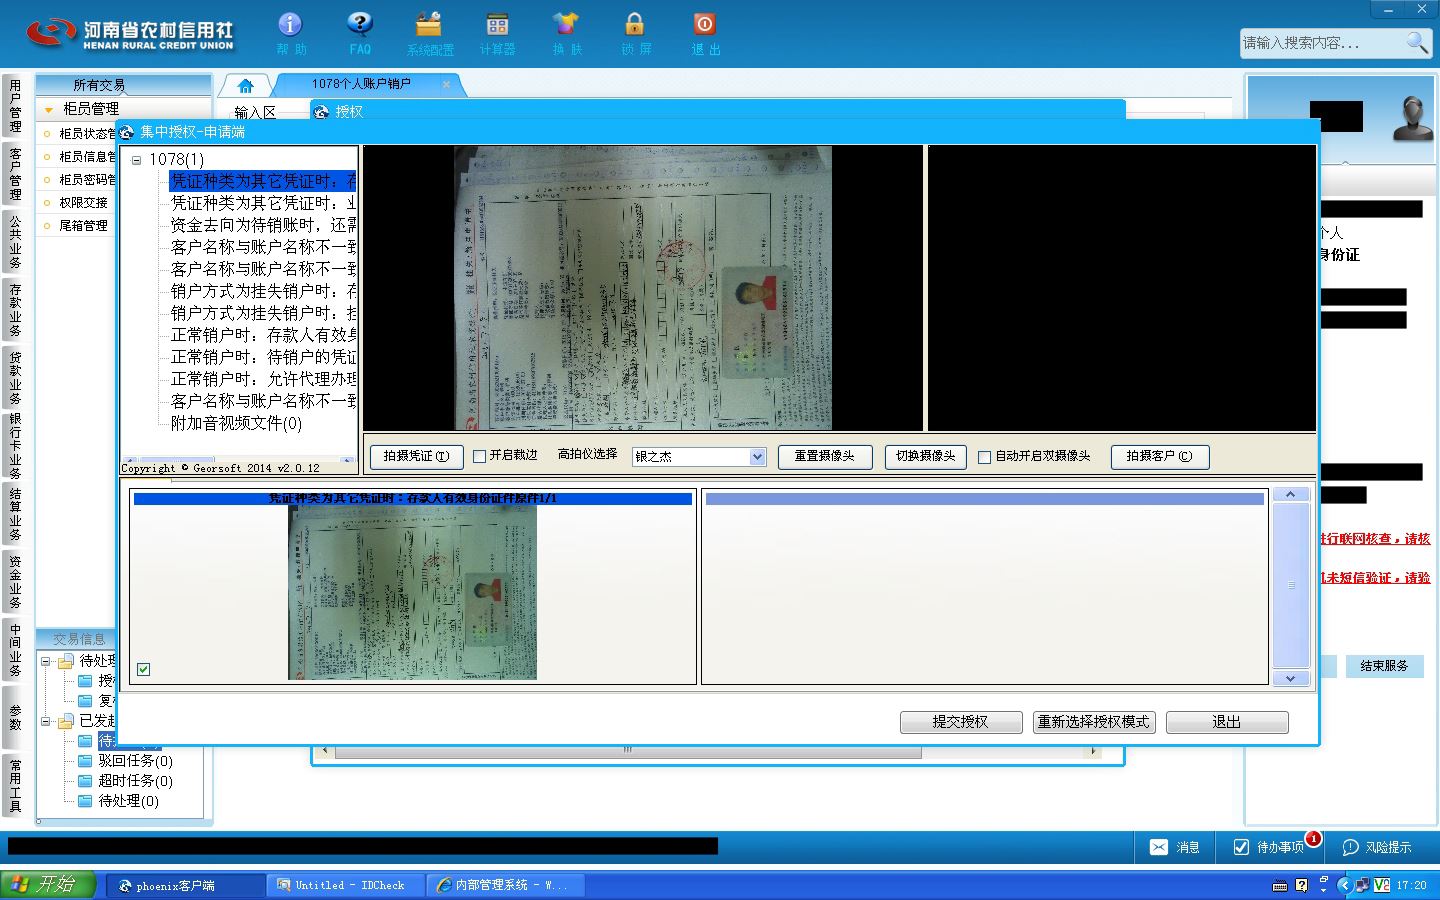This screenshot has height=900, width=1440.
Task: Open the 银行卡业务 side tab
Action: click(14, 445)
